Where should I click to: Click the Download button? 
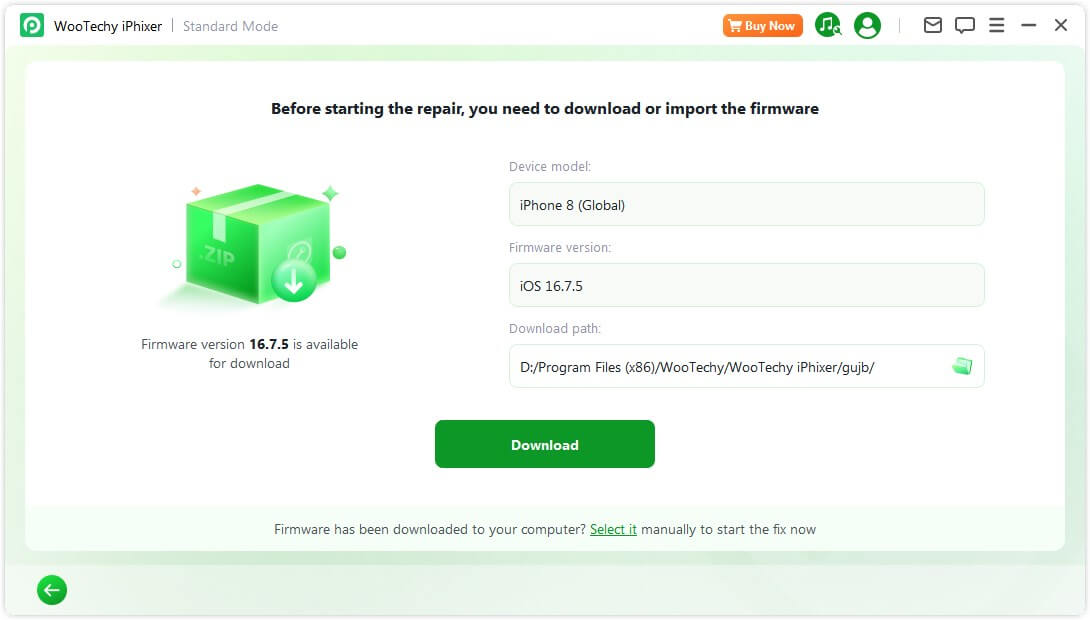[544, 444]
